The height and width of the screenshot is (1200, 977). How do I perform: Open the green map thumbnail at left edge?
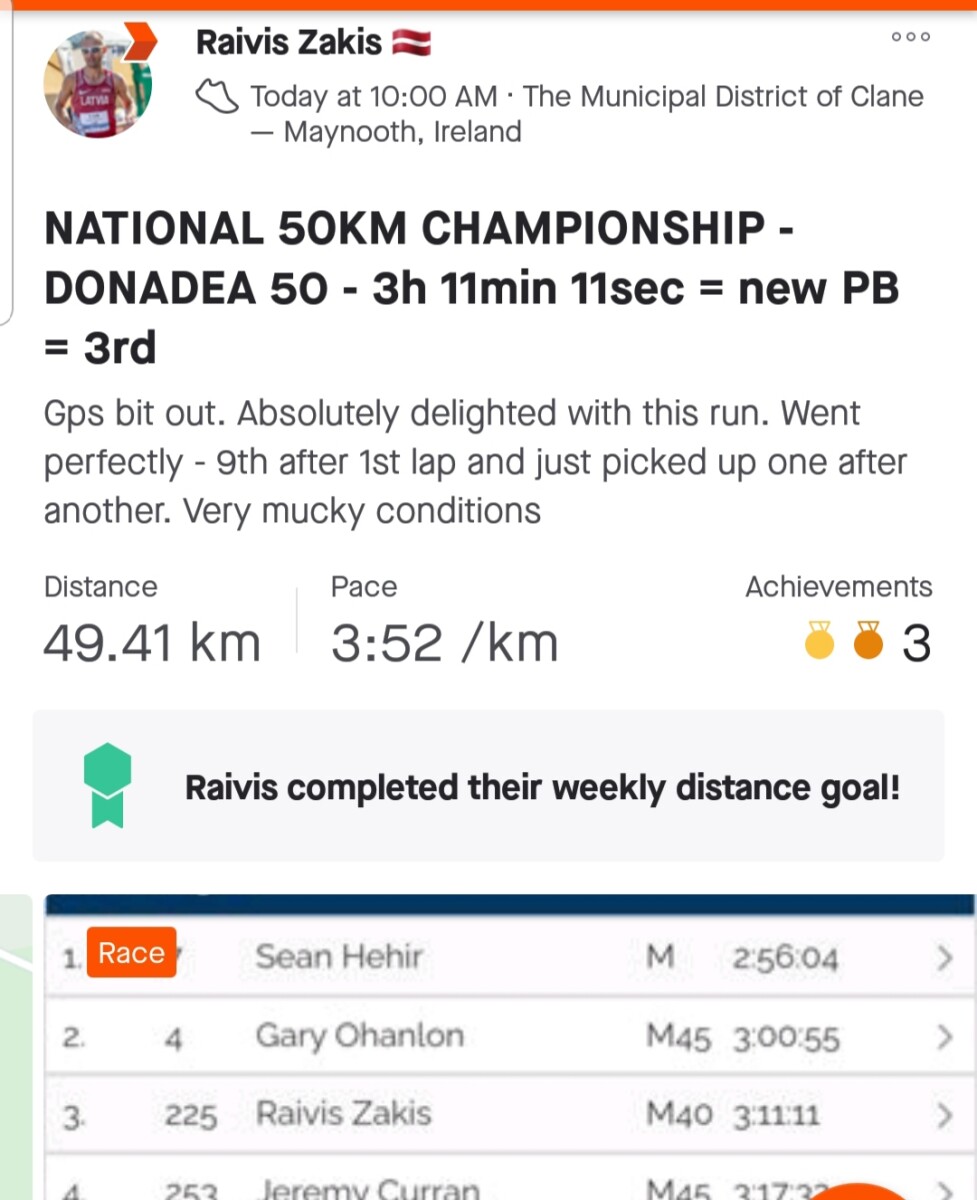(x=16, y=1047)
